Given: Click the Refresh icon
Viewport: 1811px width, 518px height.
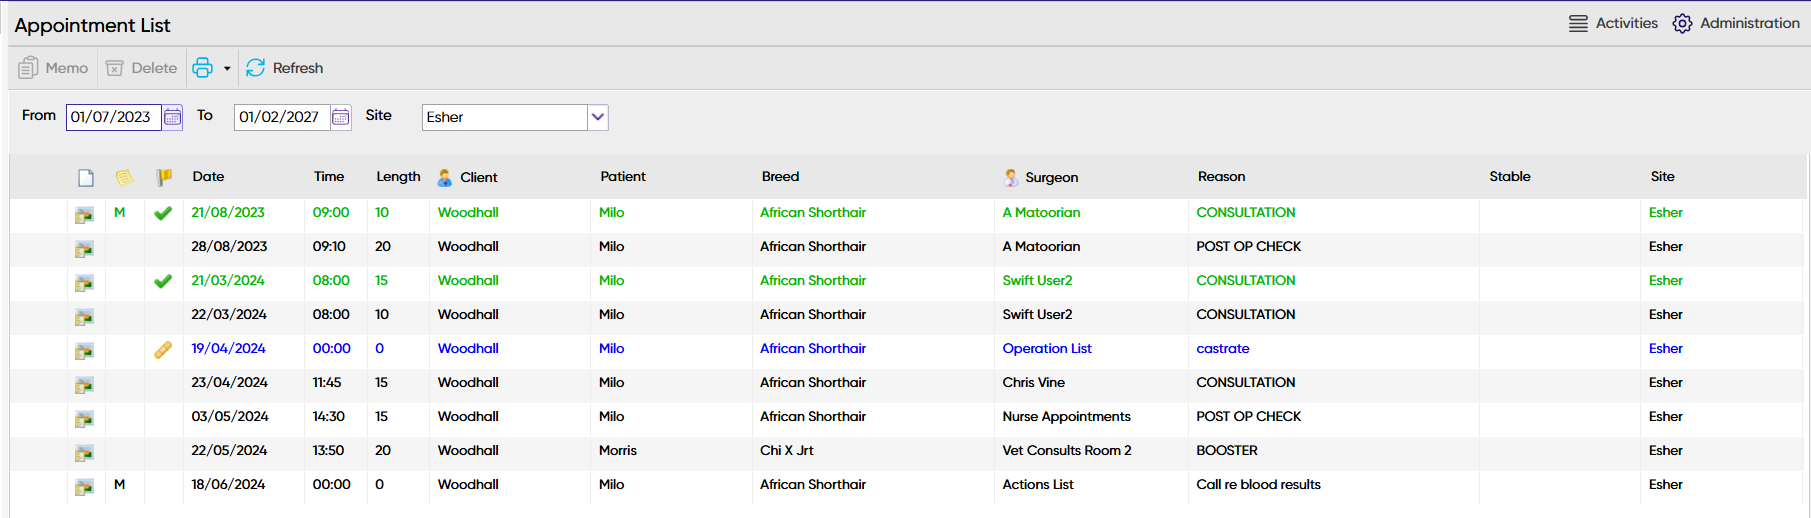Looking at the screenshot, I should pos(256,68).
